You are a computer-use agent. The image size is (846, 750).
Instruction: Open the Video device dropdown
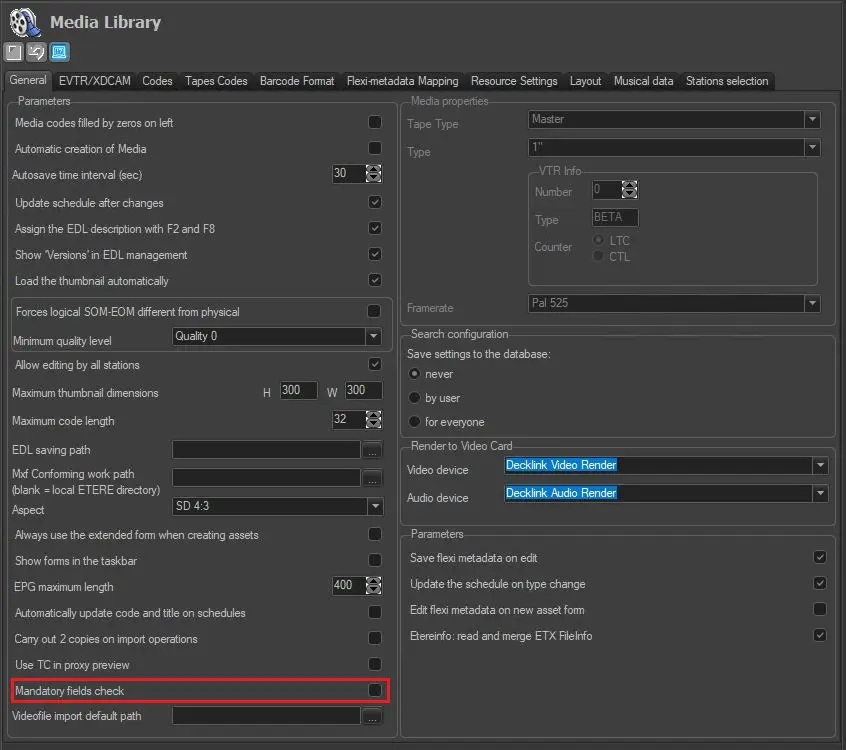pyautogui.click(x=819, y=466)
